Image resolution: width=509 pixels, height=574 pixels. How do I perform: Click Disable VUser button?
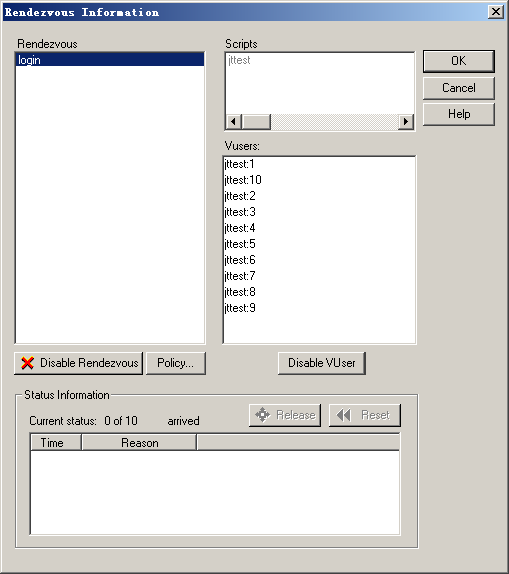click(322, 363)
